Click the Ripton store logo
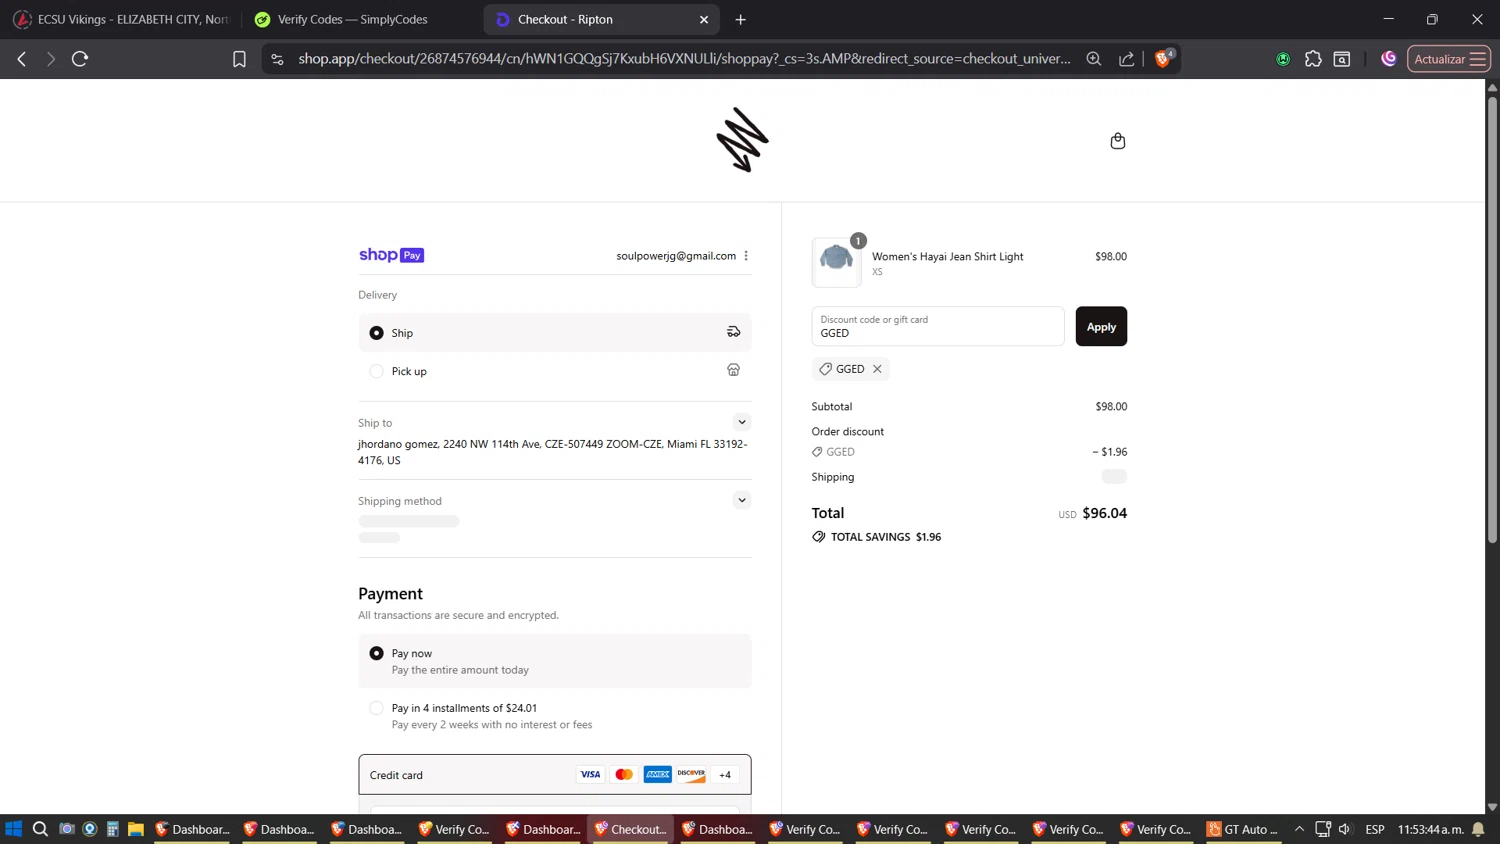Viewport: 1500px width, 844px height. 742,140
